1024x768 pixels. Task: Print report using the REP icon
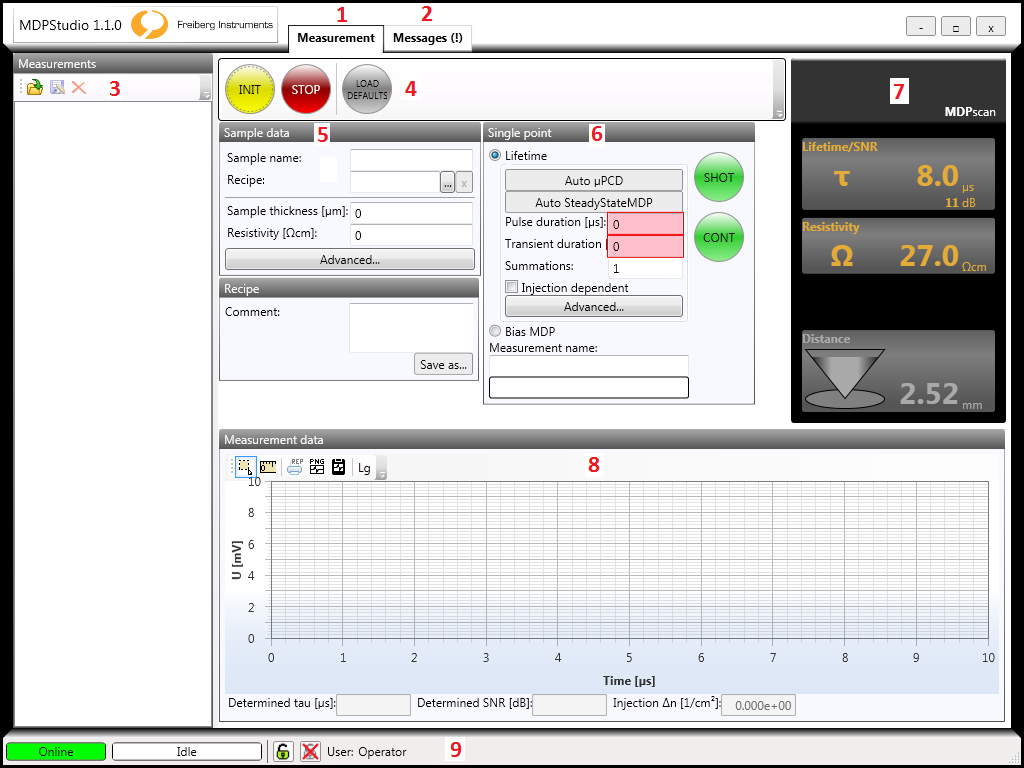295,467
